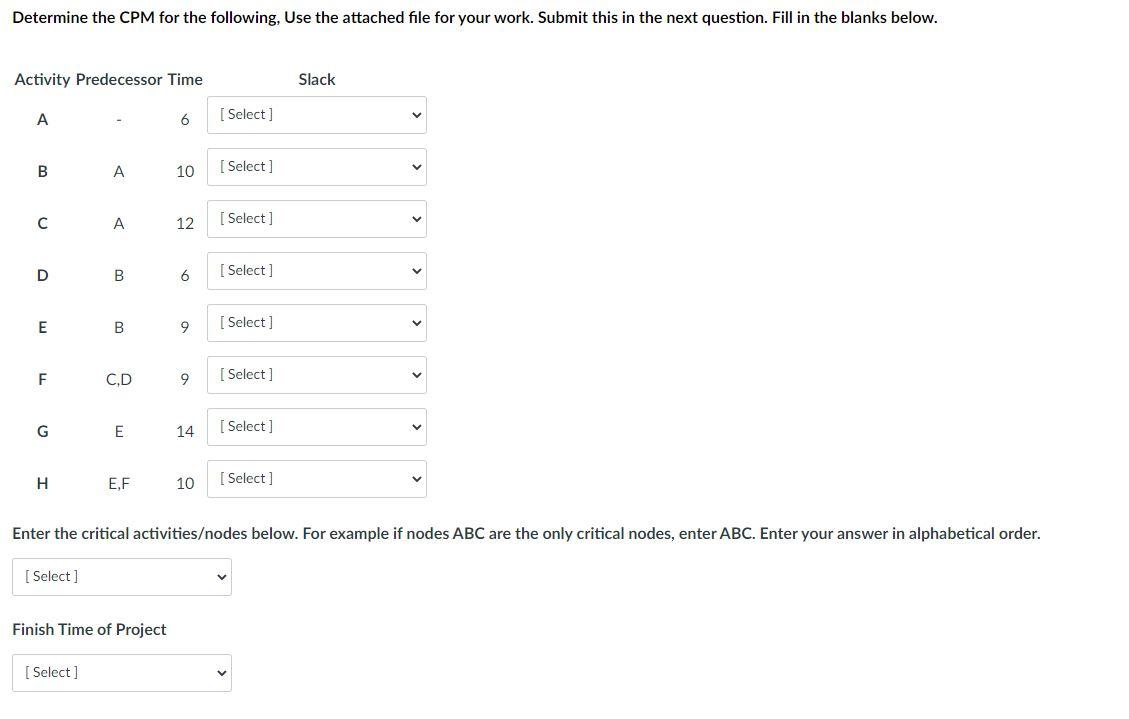1129x719 pixels.
Task: Open the Slack dropdown for Activity C
Action: coord(317,218)
